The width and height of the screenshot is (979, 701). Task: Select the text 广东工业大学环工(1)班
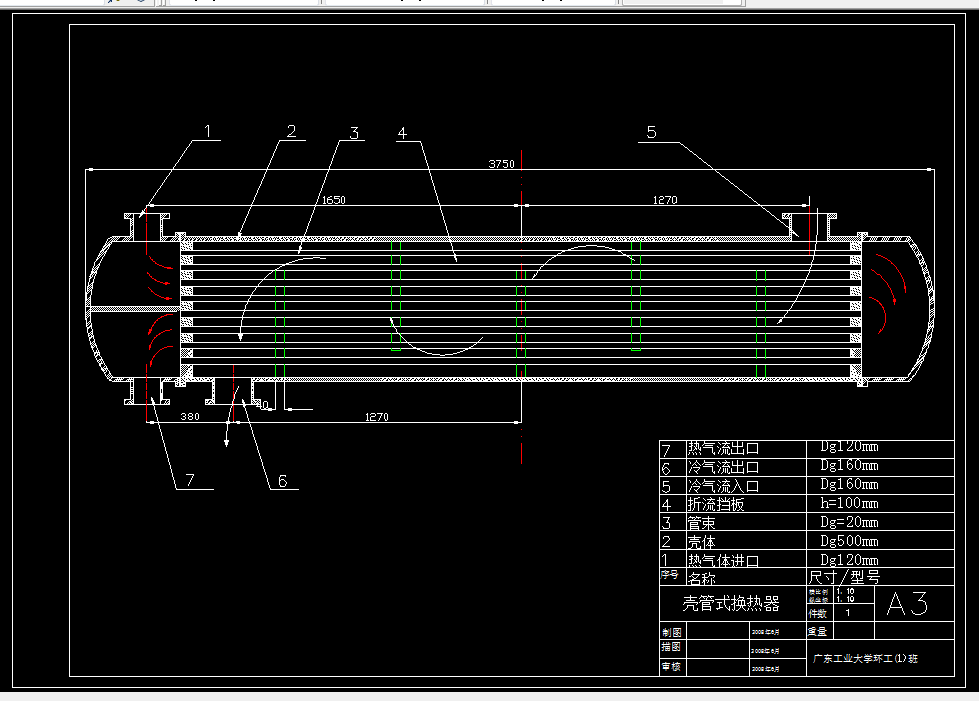[x=865, y=659]
